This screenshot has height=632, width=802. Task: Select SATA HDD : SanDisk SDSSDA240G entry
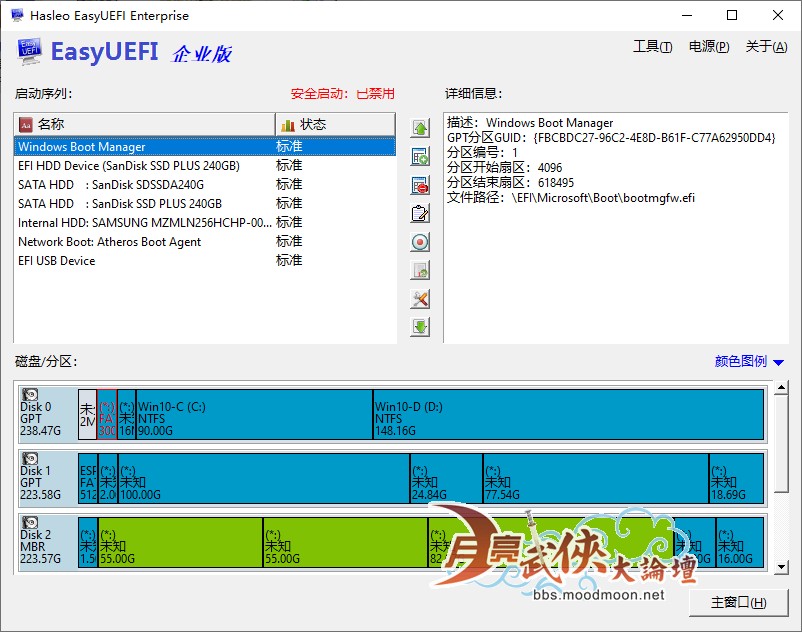coord(205,185)
